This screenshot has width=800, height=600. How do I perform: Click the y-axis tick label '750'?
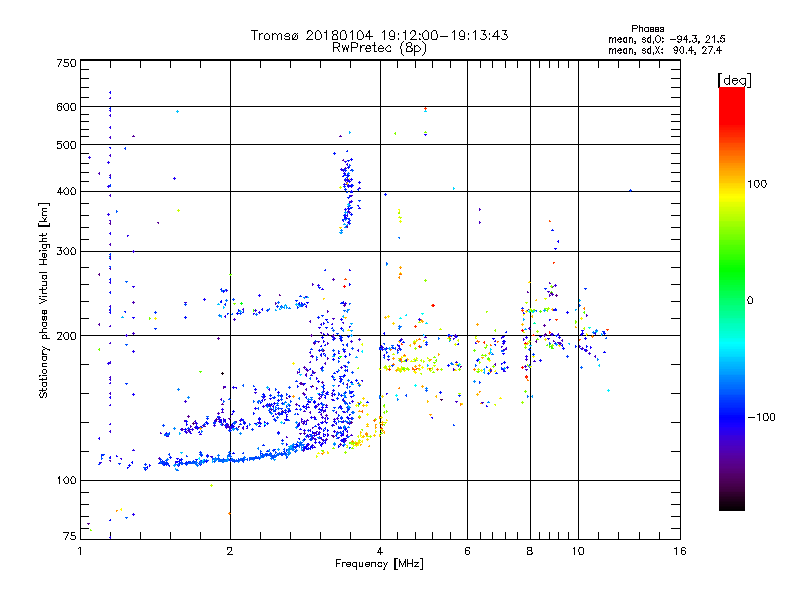(x=66, y=63)
